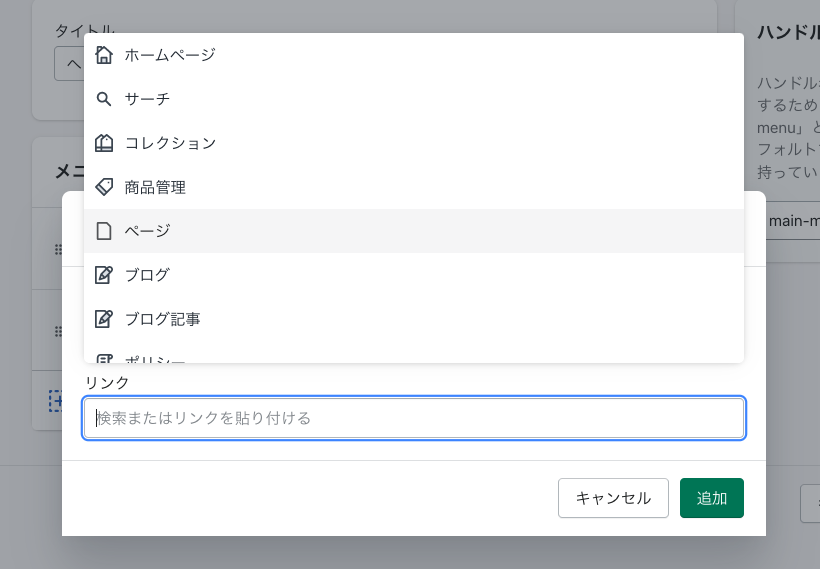Pick the 商品管理 text entry

click(155, 187)
